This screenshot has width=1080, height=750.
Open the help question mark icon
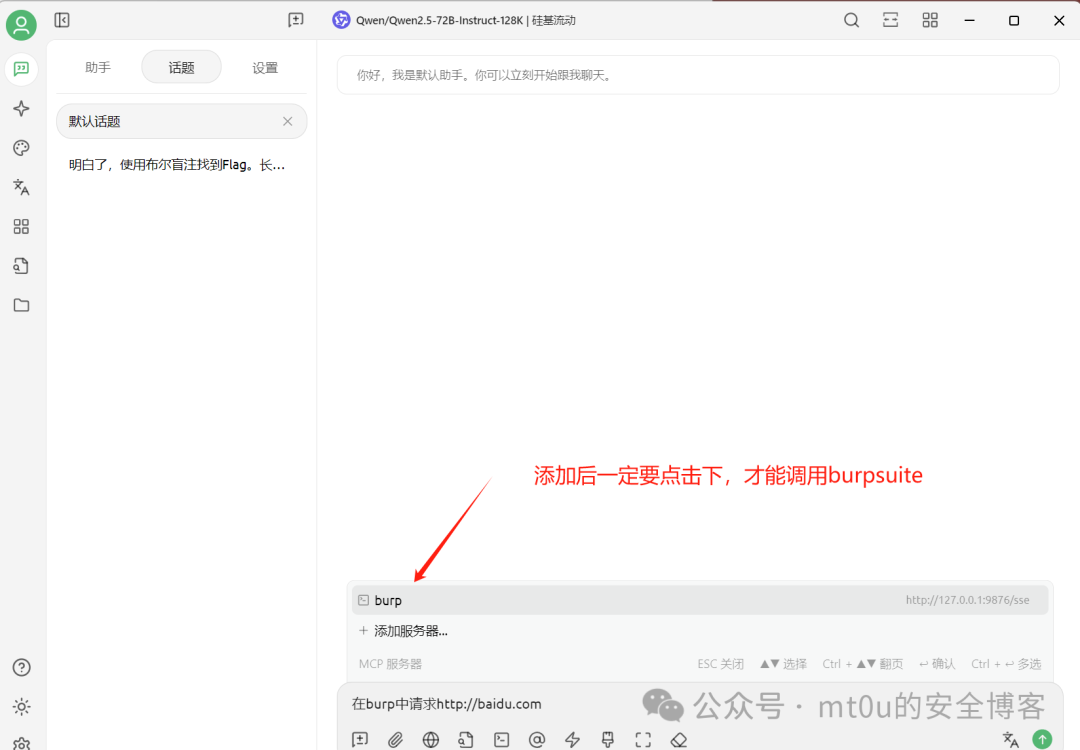pyautogui.click(x=21, y=667)
